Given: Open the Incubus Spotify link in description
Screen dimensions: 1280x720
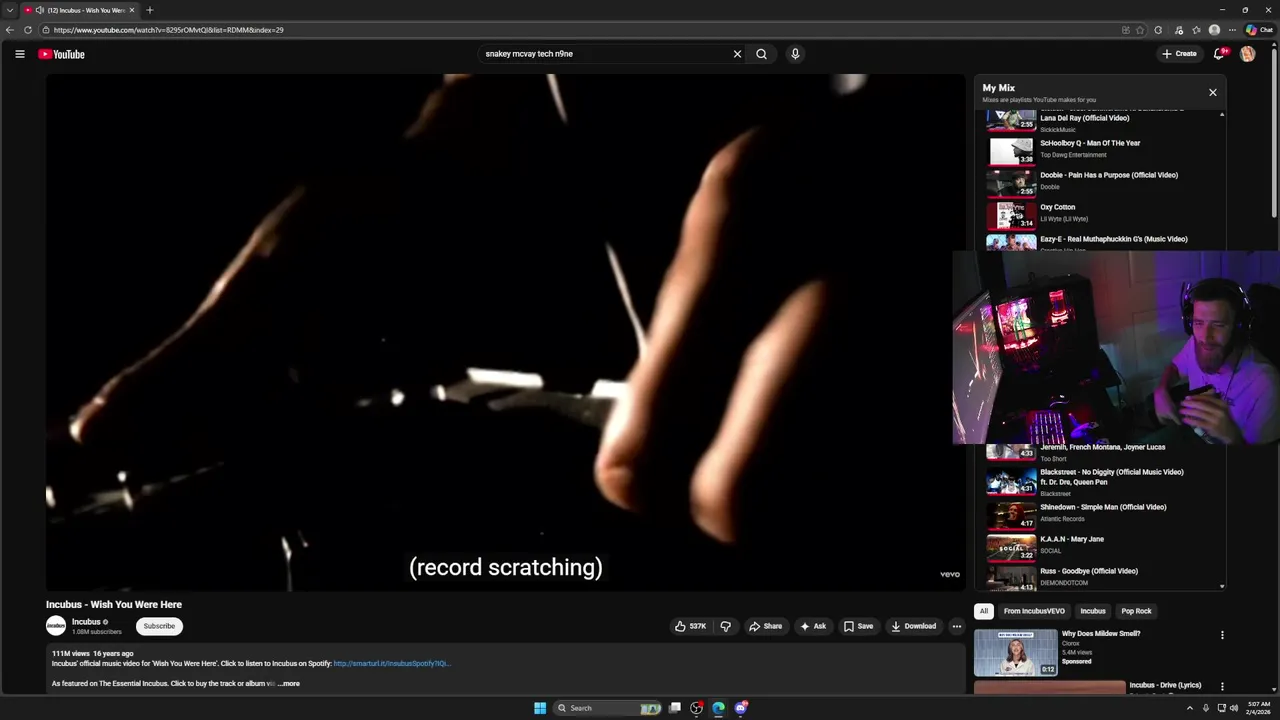Looking at the screenshot, I should (x=392, y=664).
